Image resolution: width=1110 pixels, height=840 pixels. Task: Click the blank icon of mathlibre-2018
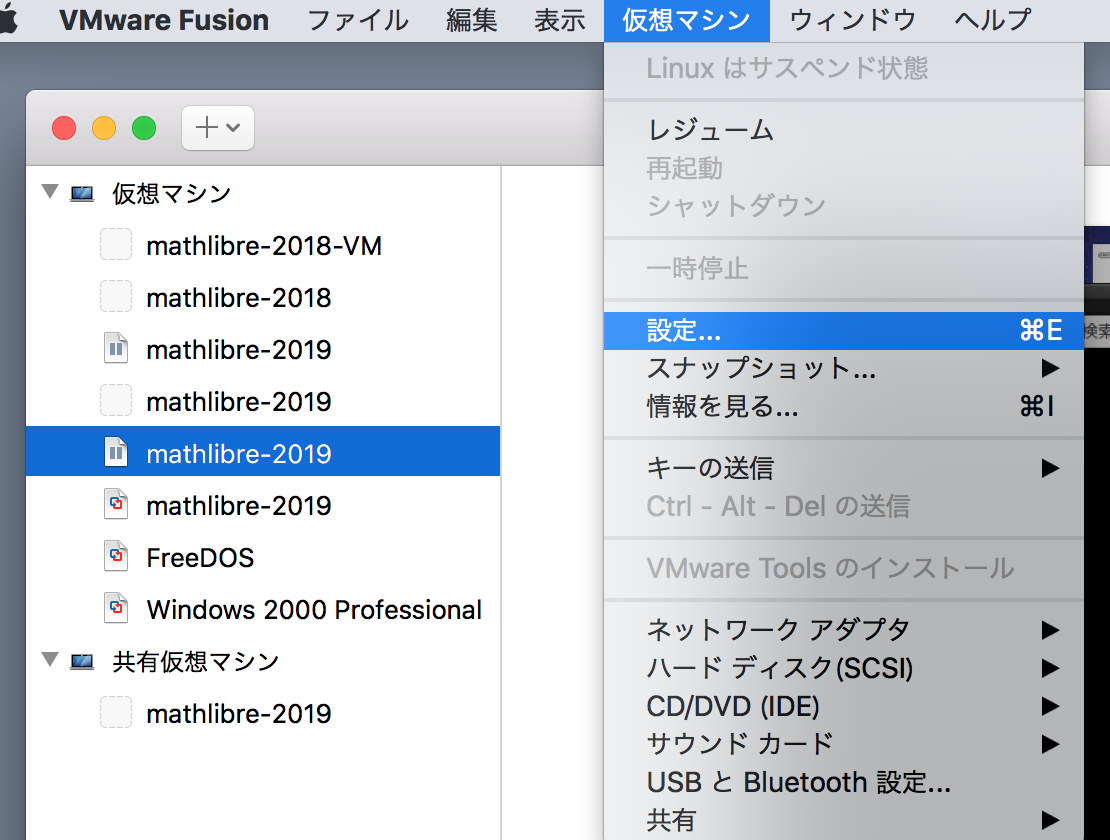click(115, 296)
